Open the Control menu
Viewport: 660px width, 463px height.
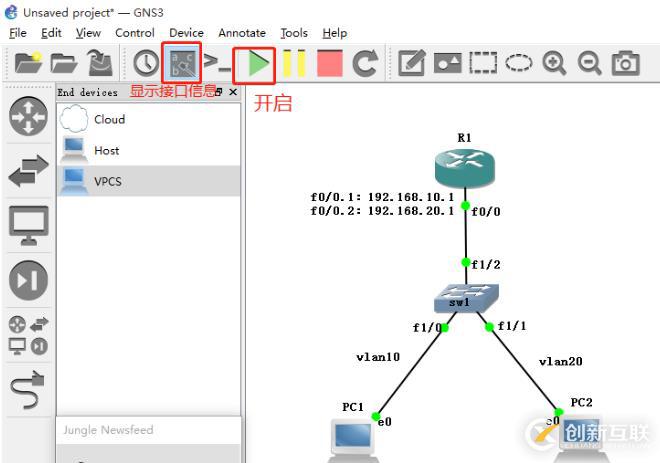(135, 33)
